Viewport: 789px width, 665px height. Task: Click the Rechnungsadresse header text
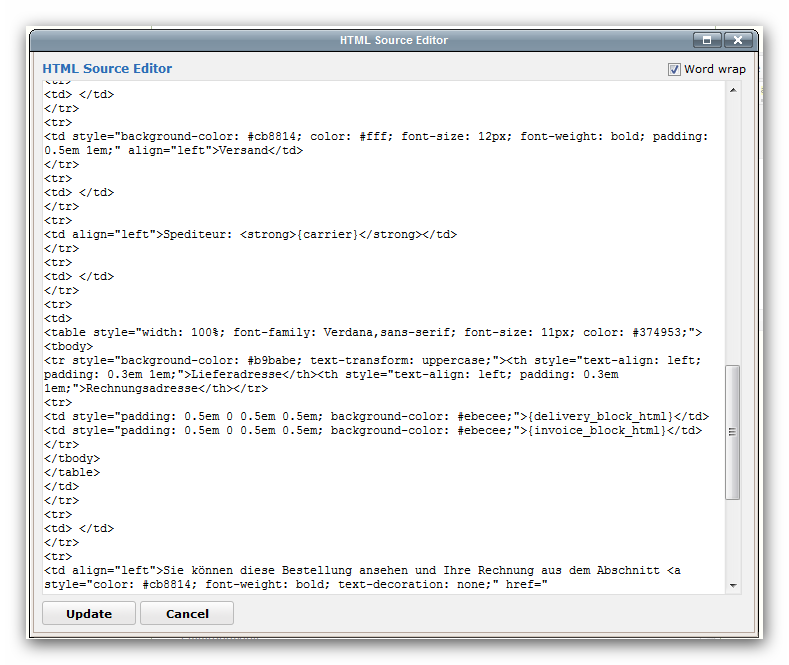point(142,388)
